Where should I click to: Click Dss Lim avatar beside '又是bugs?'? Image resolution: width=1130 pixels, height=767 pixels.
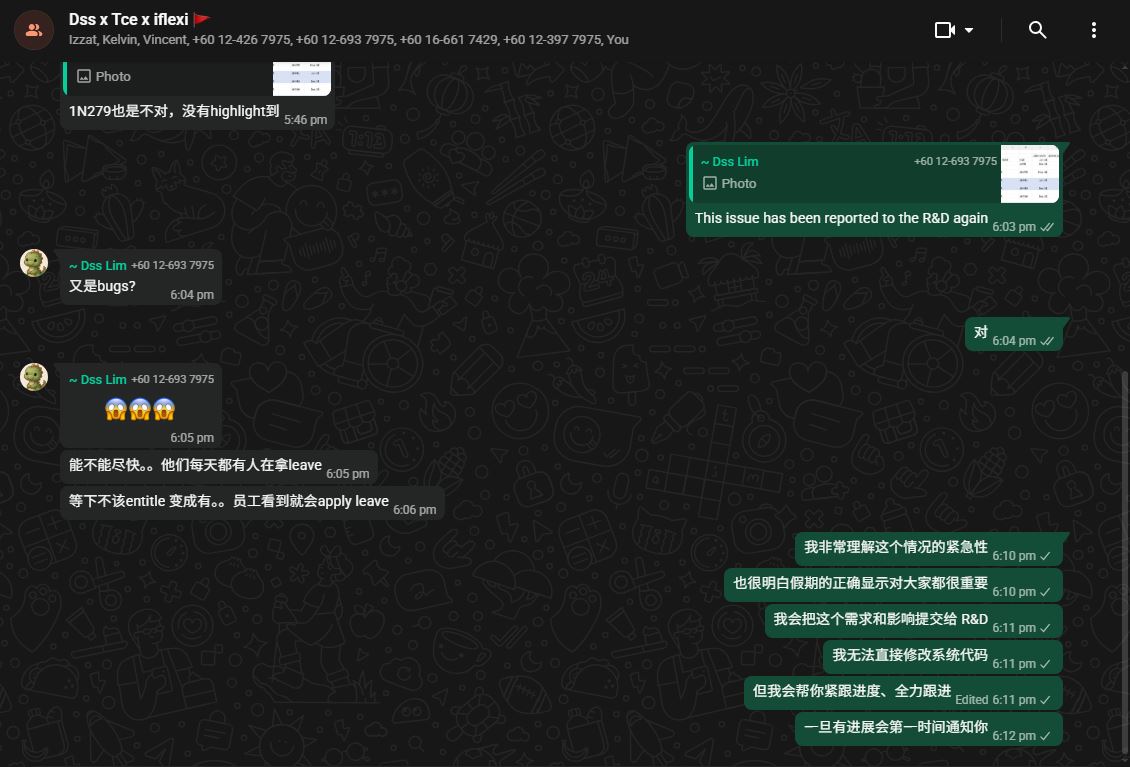coord(34,263)
